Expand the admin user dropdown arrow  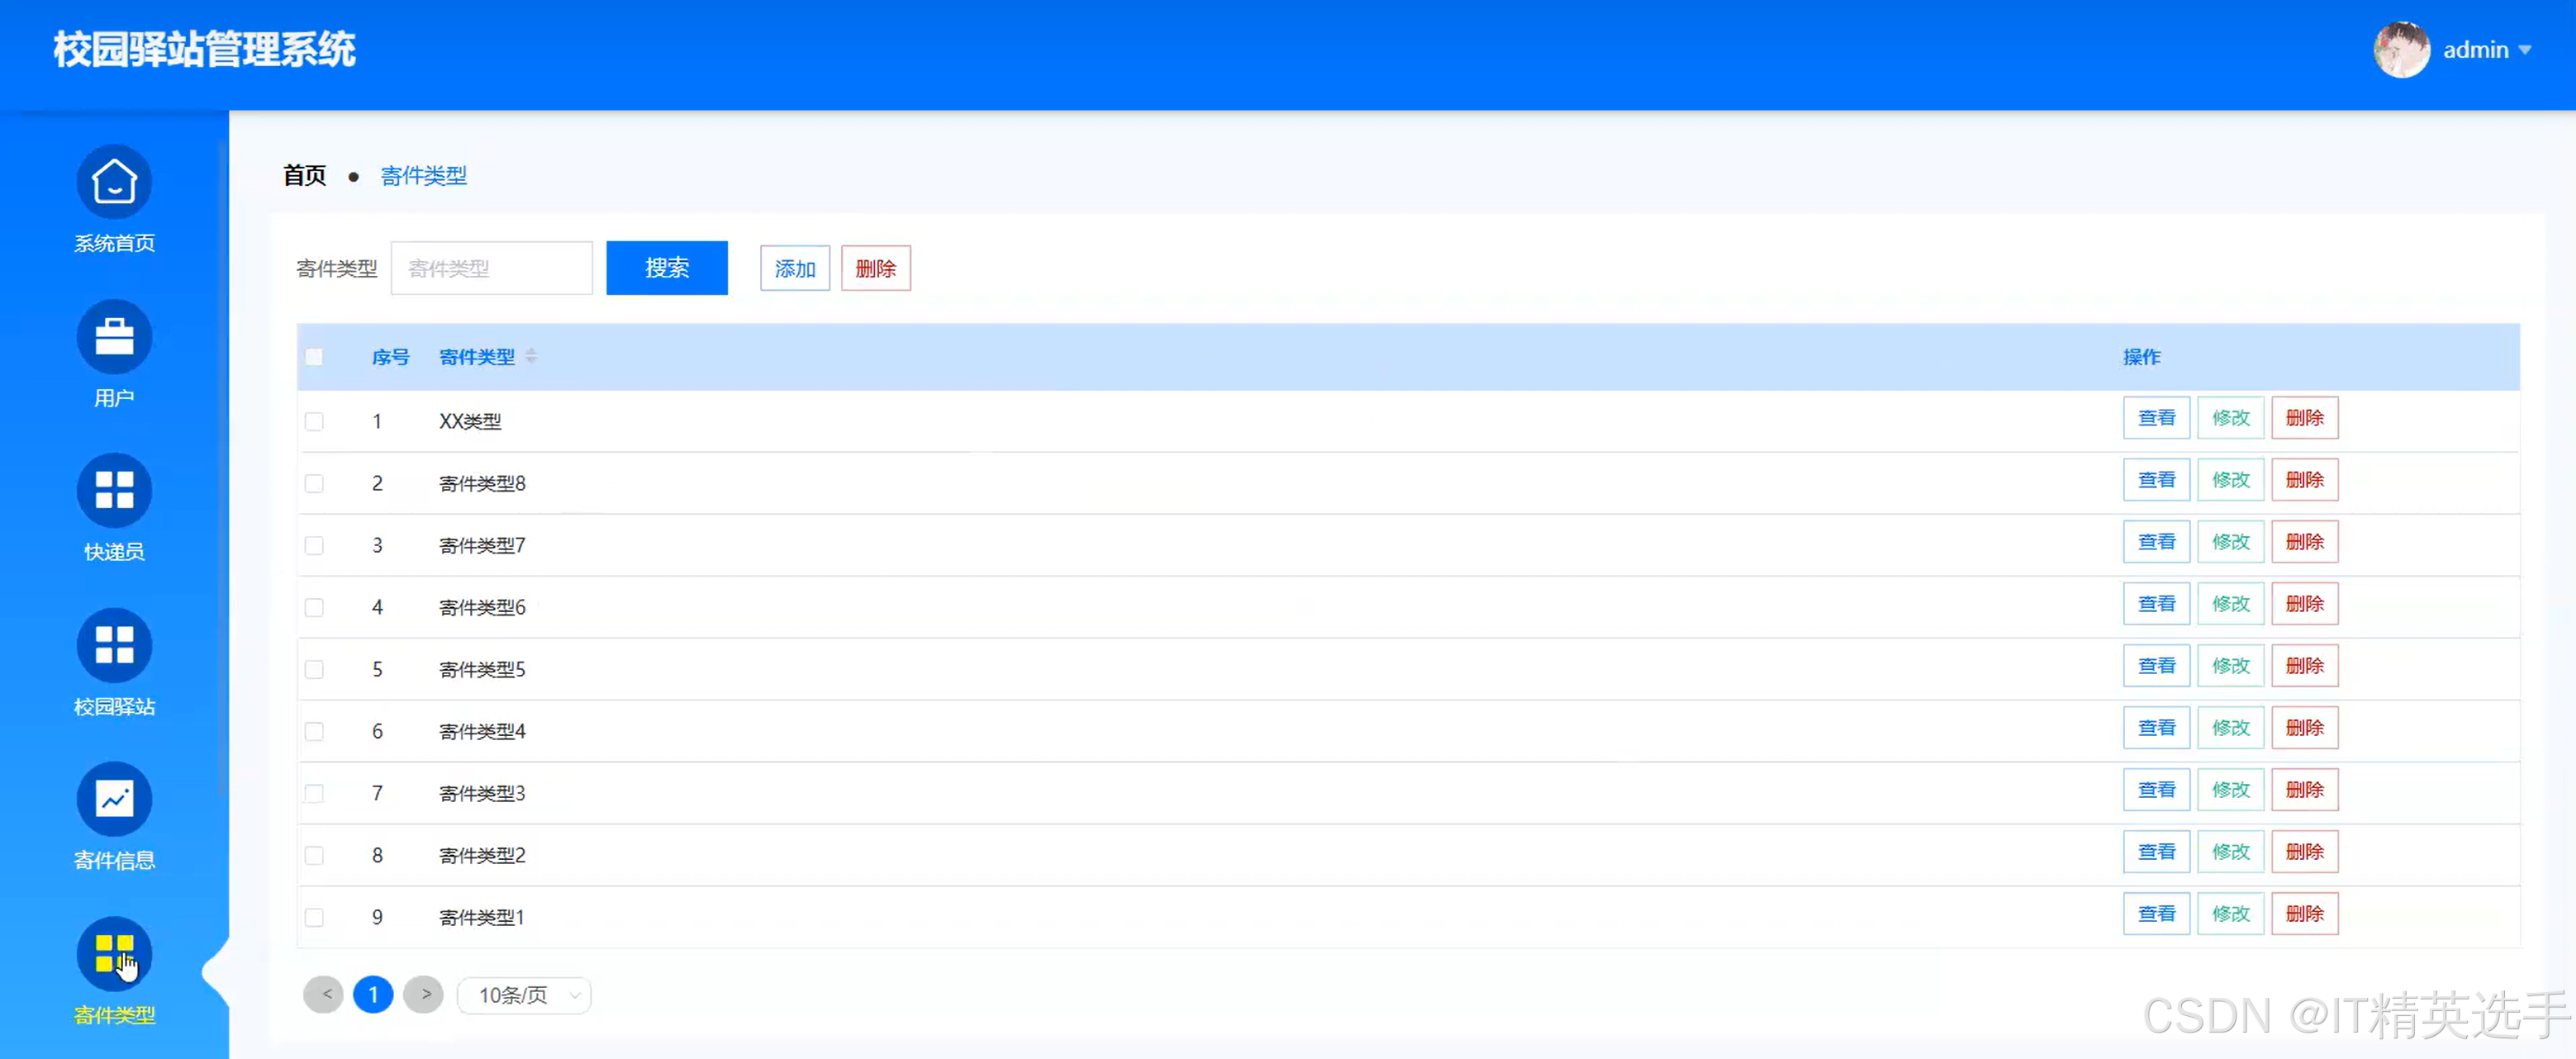coord(2524,50)
